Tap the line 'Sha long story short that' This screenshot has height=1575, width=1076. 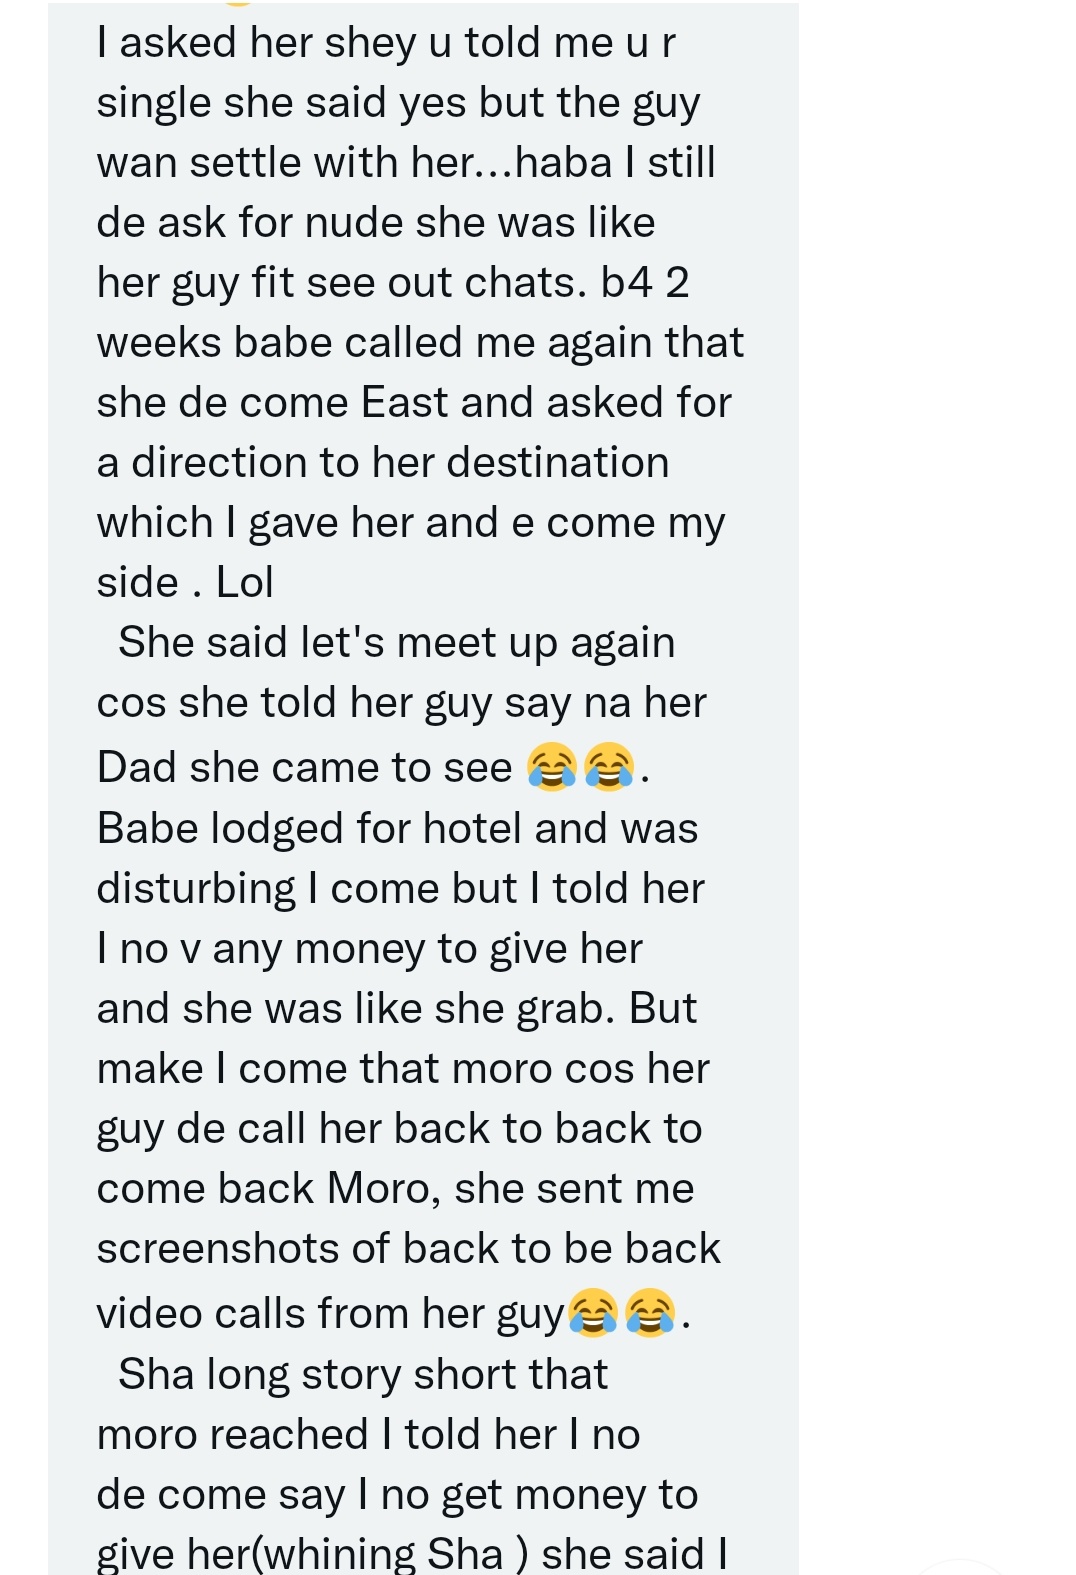tap(363, 1375)
